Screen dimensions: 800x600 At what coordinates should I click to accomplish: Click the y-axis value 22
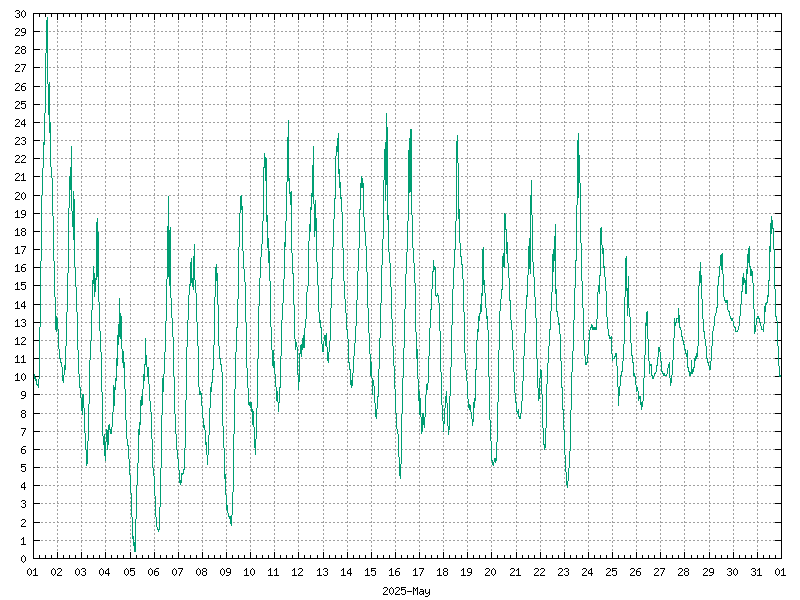click(x=20, y=159)
